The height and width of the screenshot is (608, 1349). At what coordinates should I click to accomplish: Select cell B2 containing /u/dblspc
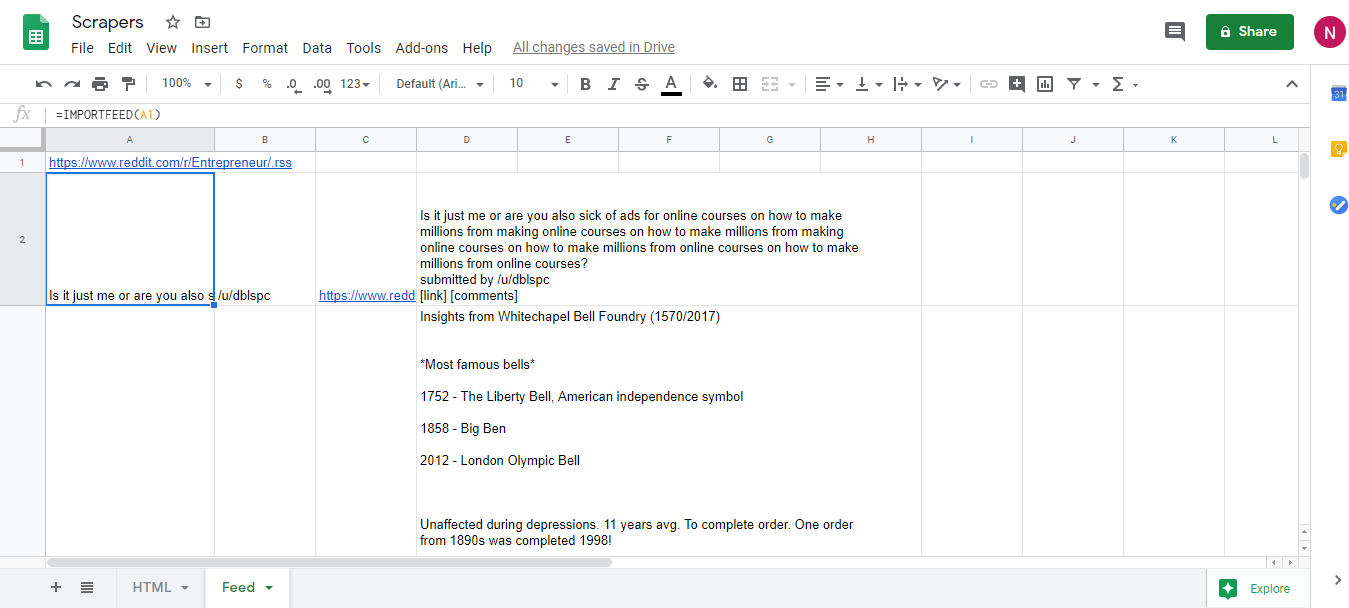coord(265,239)
